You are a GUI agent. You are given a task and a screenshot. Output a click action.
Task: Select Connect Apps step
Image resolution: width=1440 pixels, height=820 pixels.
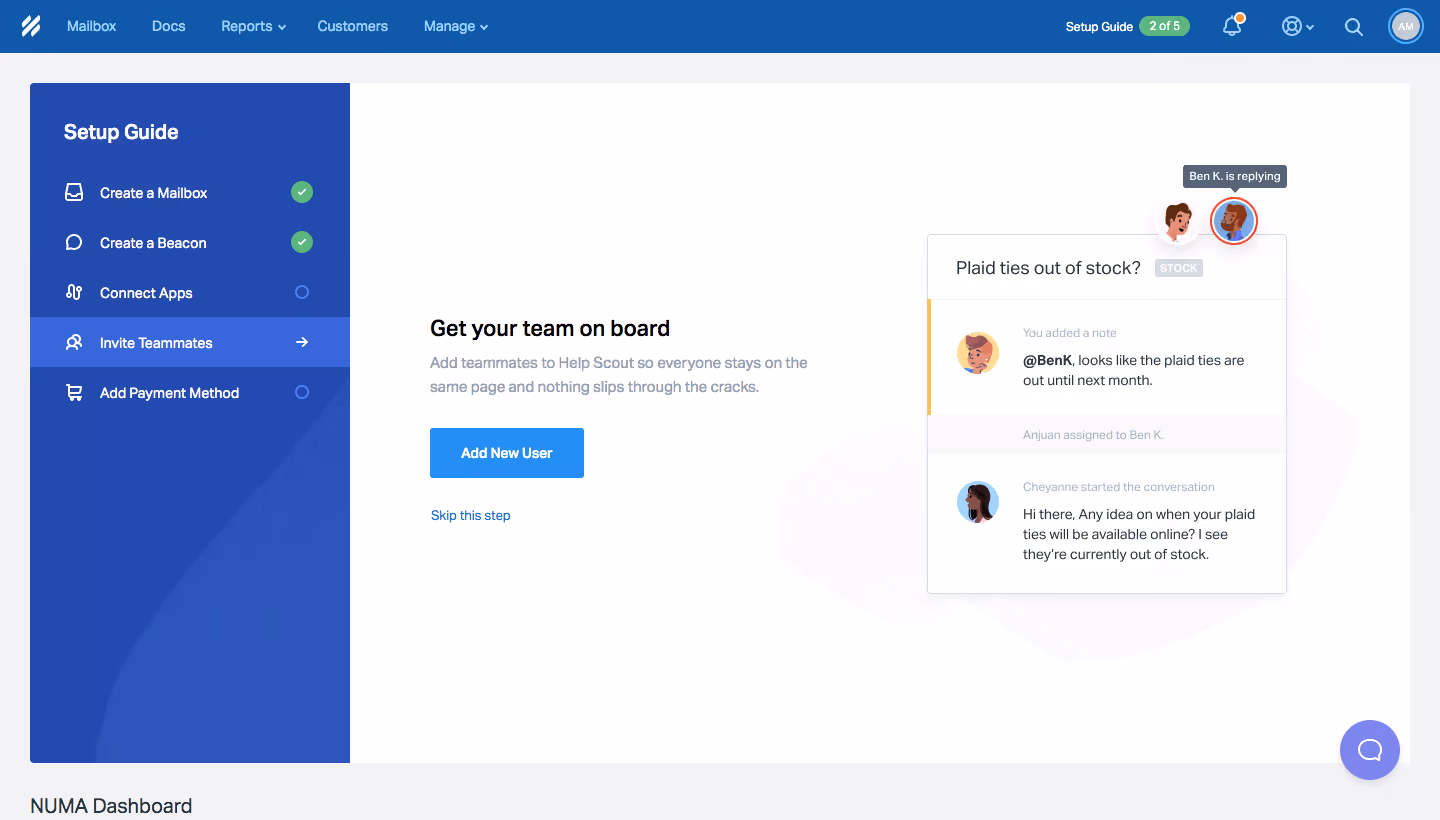pyautogui.click(x=190, y=293)
